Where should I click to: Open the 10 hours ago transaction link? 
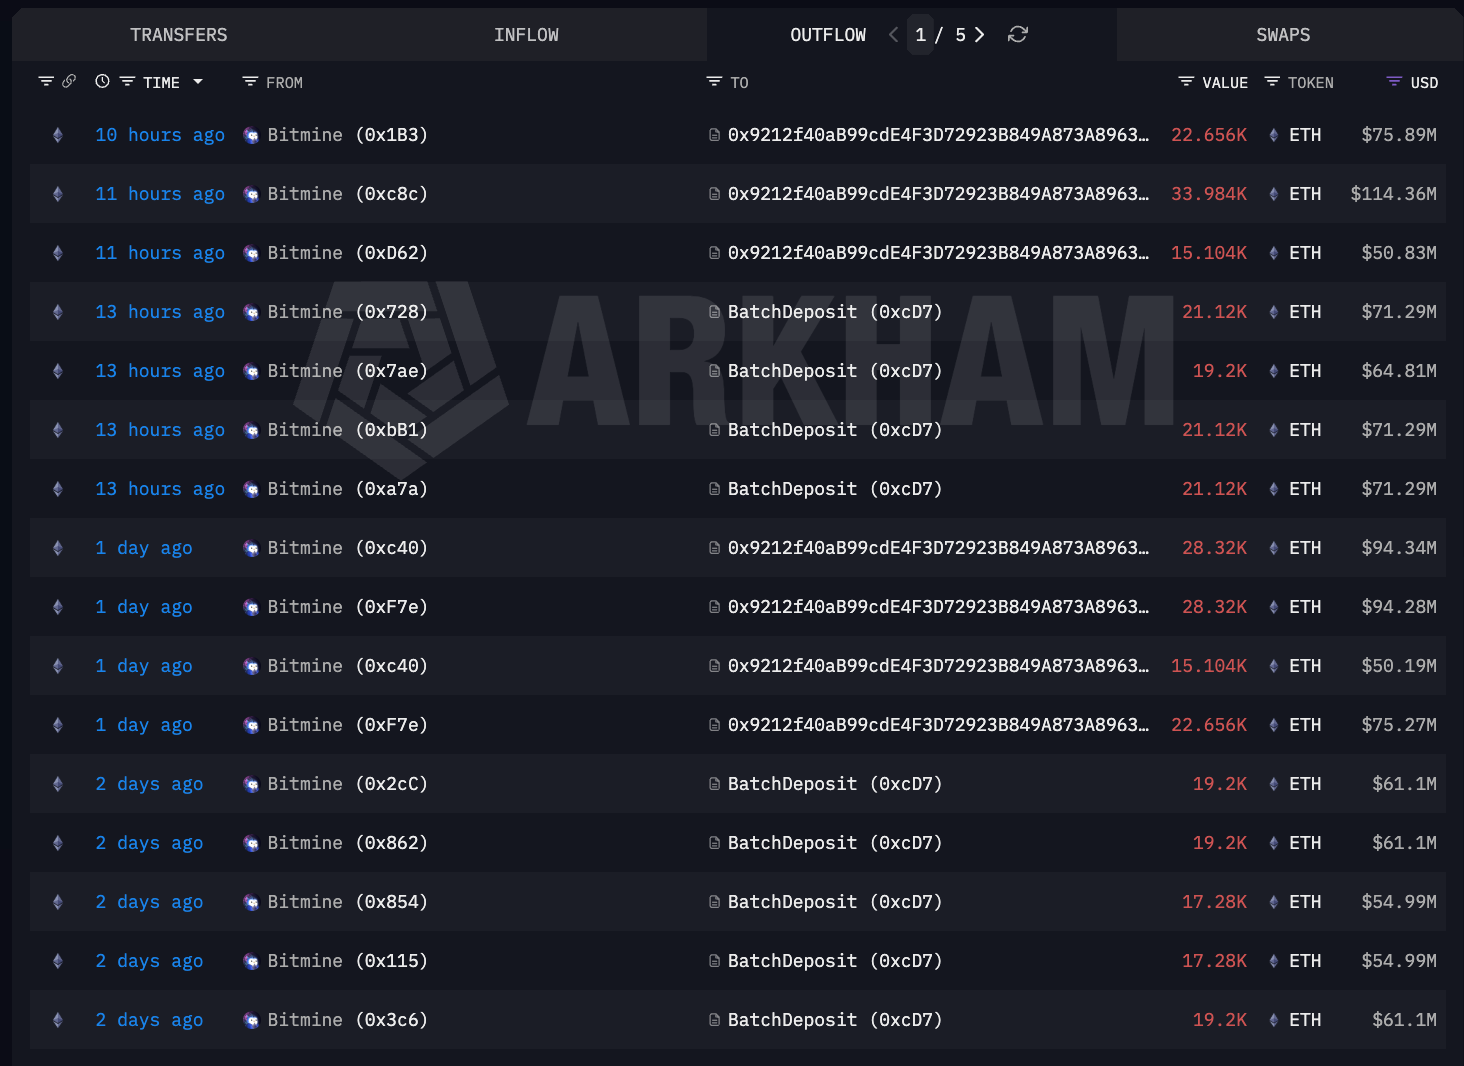(160, 135)
